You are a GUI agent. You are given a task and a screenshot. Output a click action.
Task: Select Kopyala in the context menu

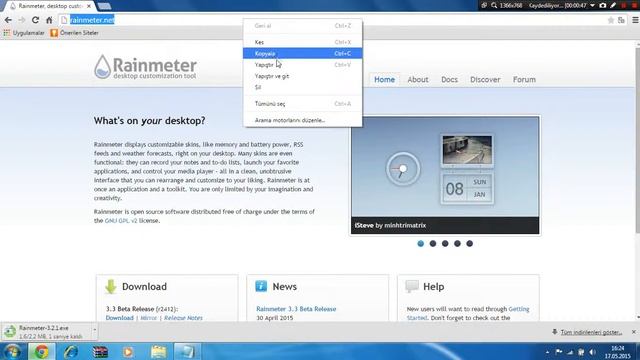click(x=302, y=53)
